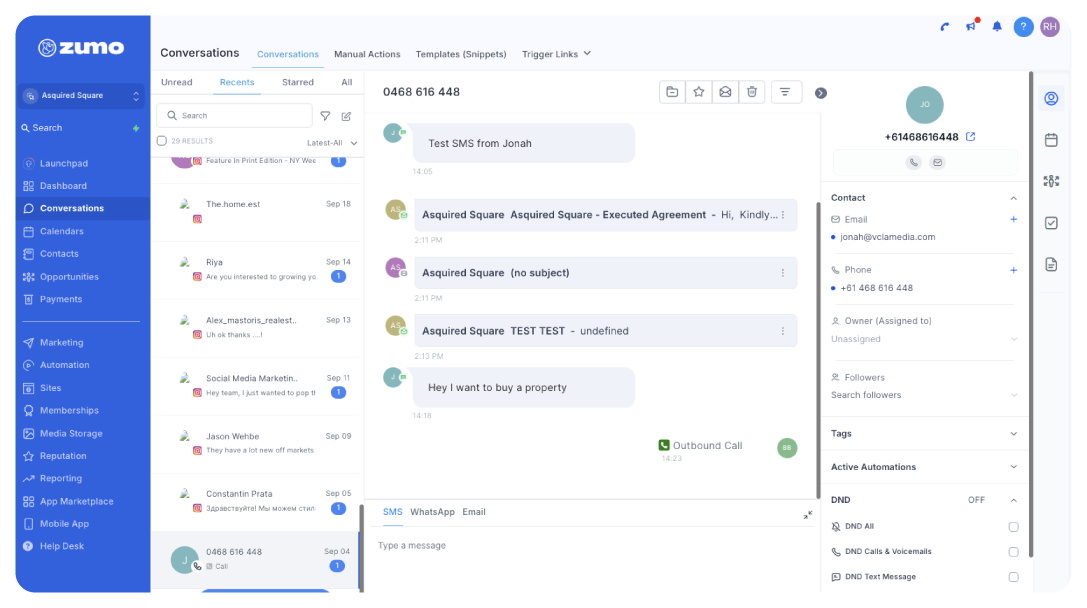
Task: Open the Search followers dropdown
Action: click(924, 395)
